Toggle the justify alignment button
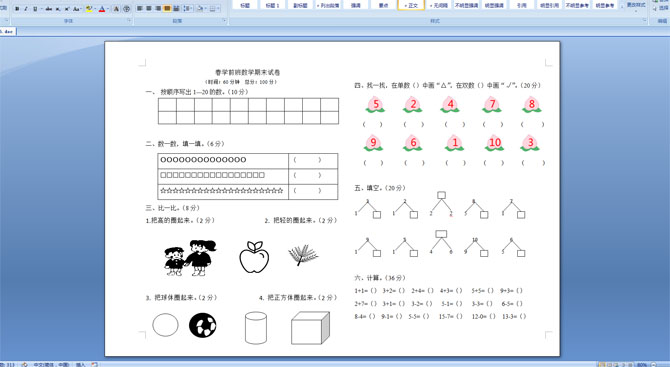 pos(167,9)
